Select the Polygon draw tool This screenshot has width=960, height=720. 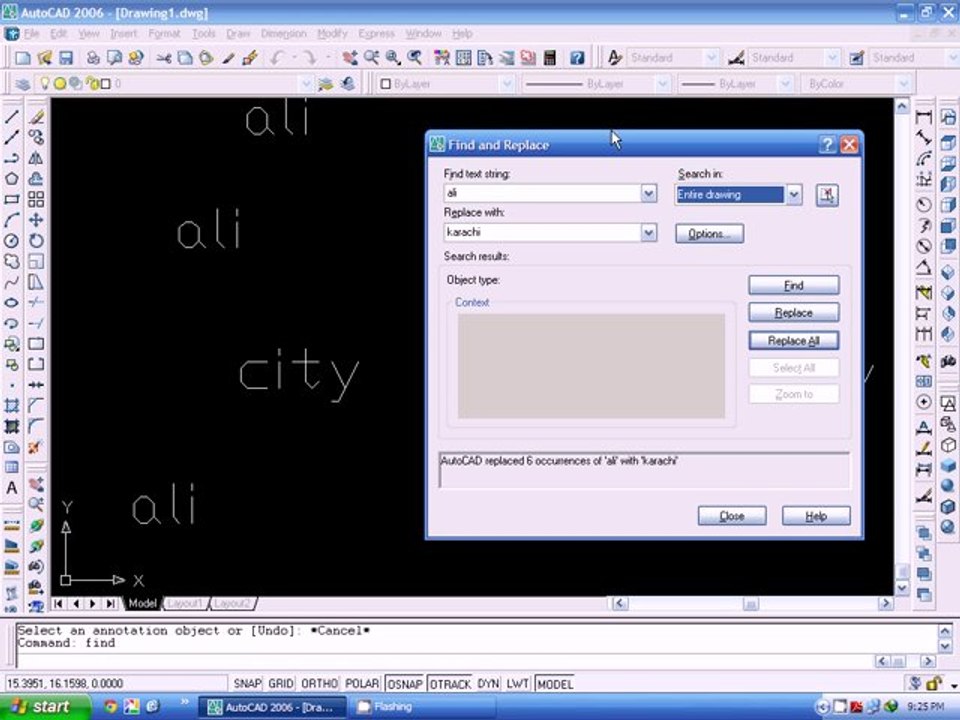click(x=12, y=179)
